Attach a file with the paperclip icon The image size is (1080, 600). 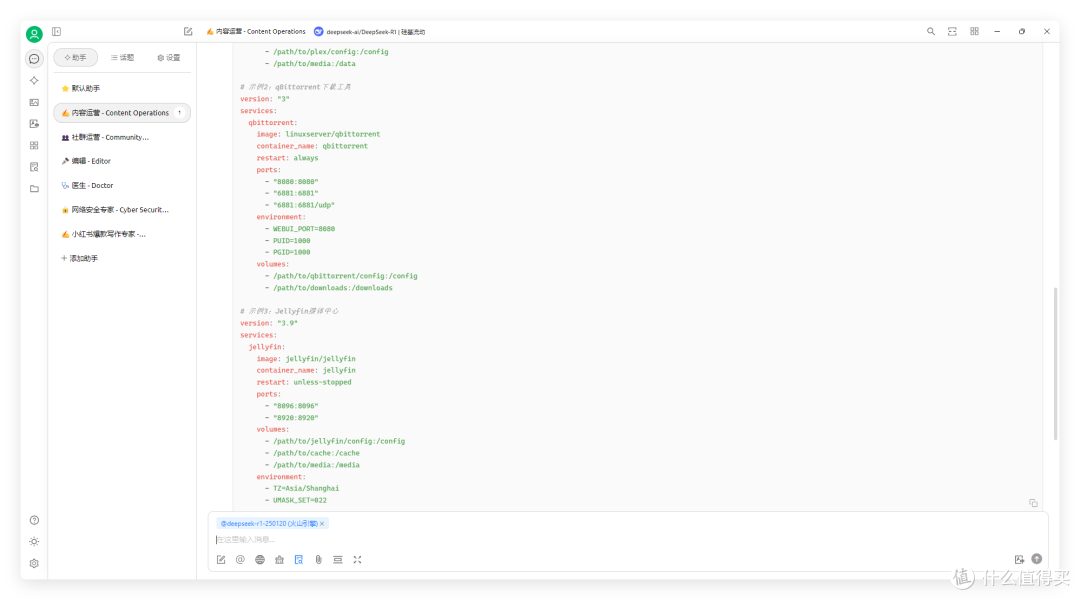(x=318, y=560)
